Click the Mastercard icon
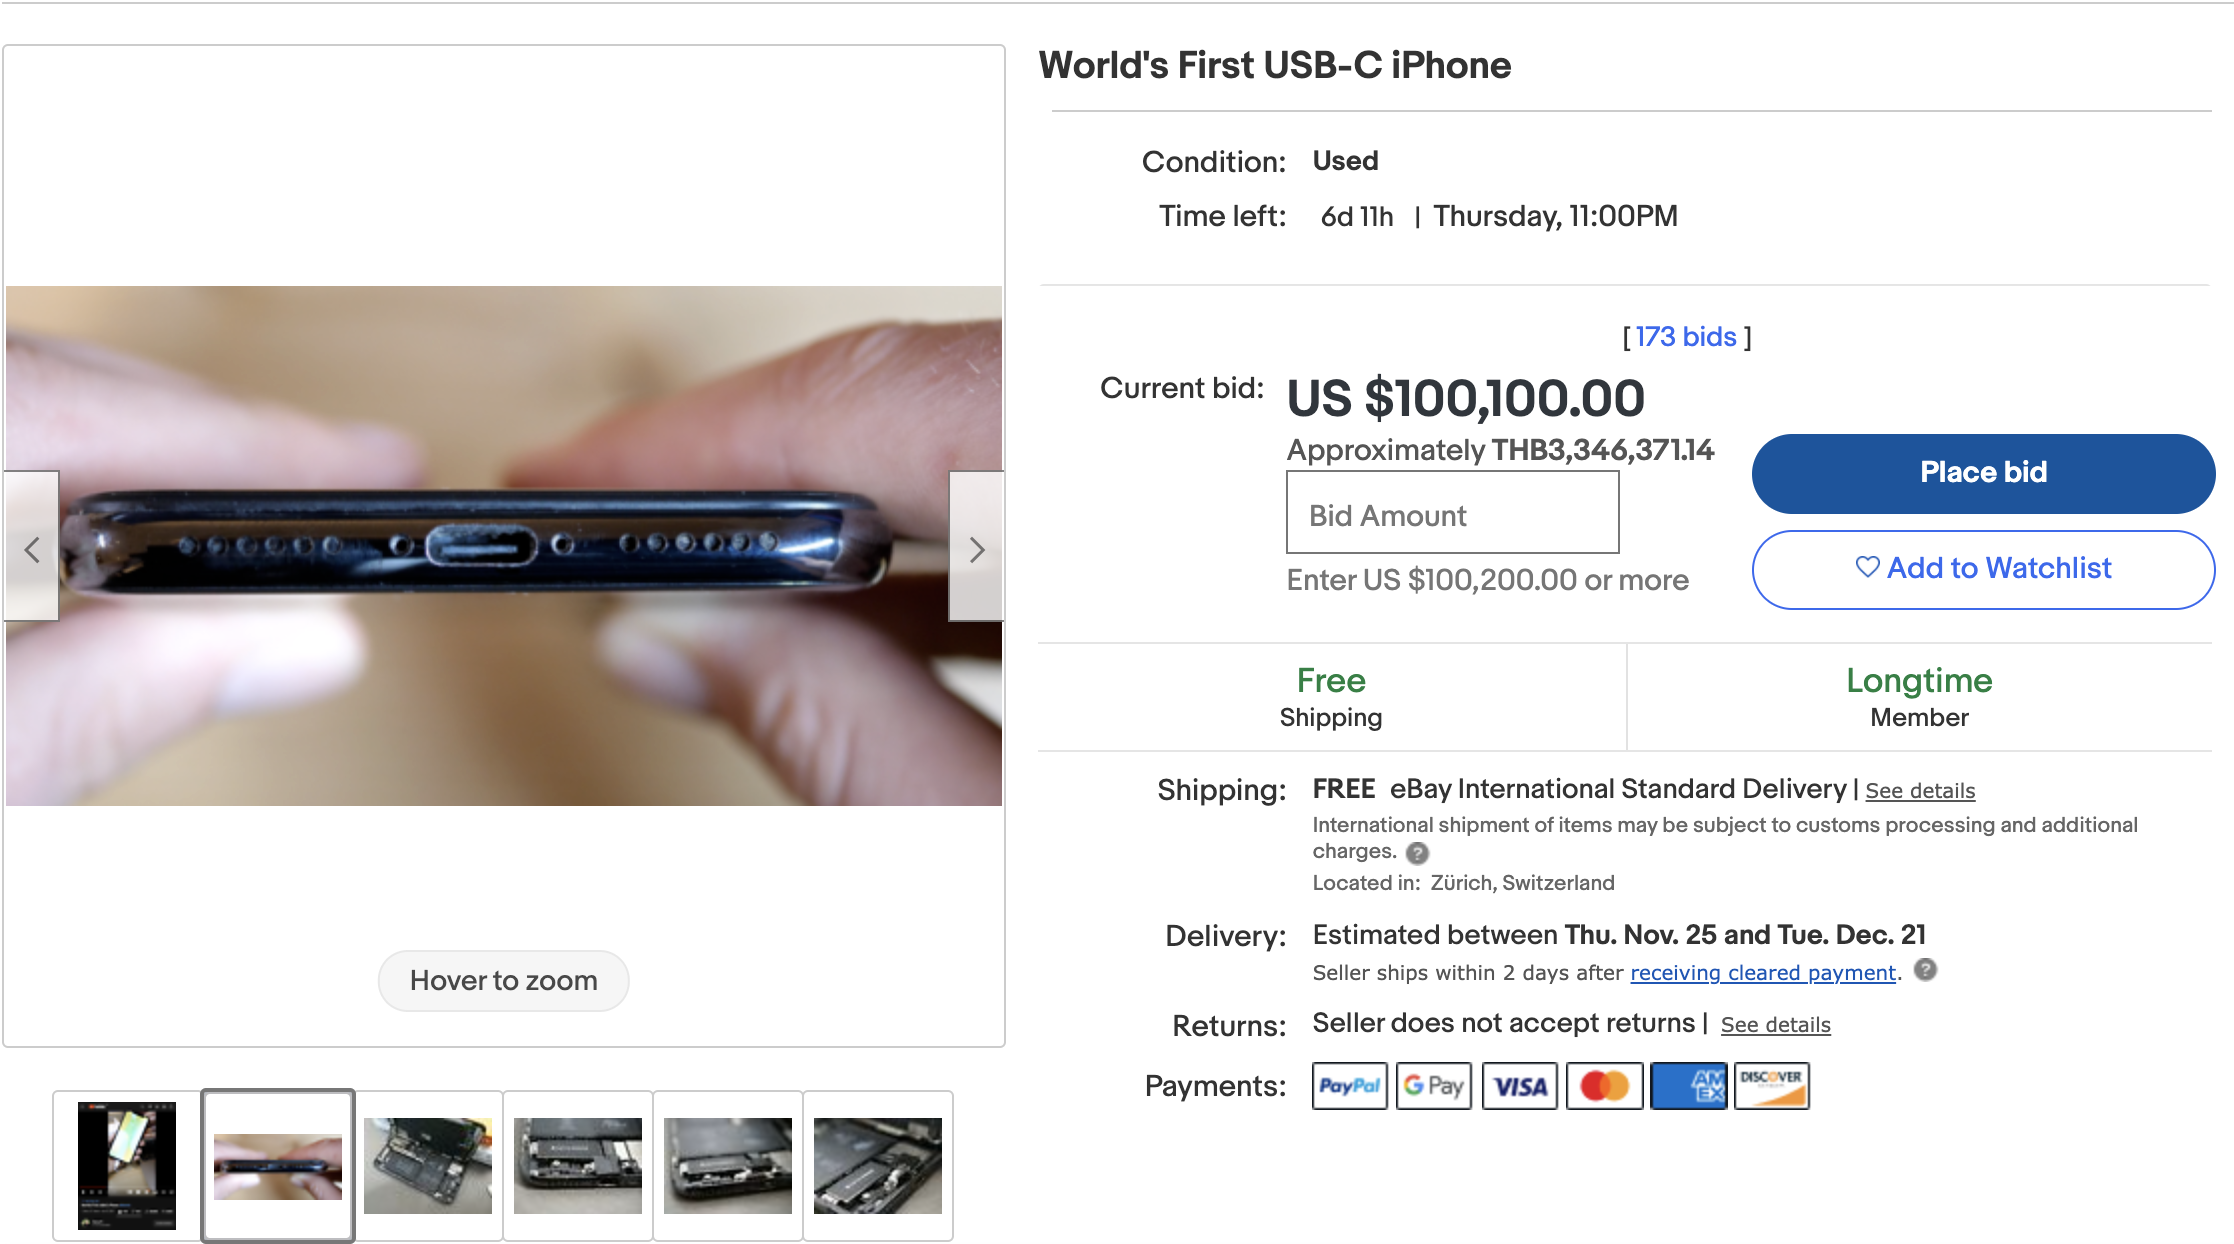The width and height of the screenshot is (2234, 1244). click(1604, 1086)
